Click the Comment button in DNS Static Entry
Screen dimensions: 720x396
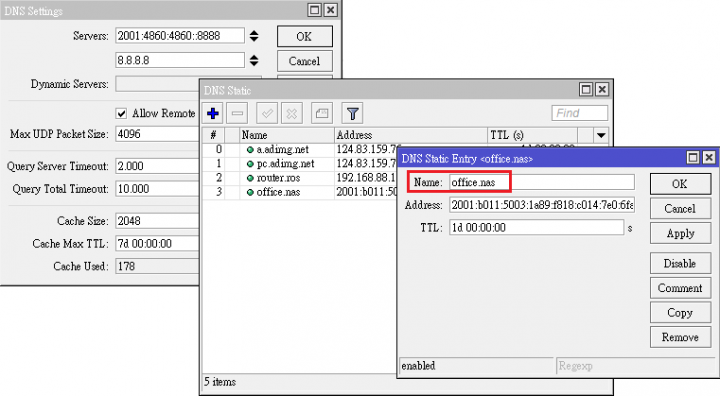click(680, 288)
